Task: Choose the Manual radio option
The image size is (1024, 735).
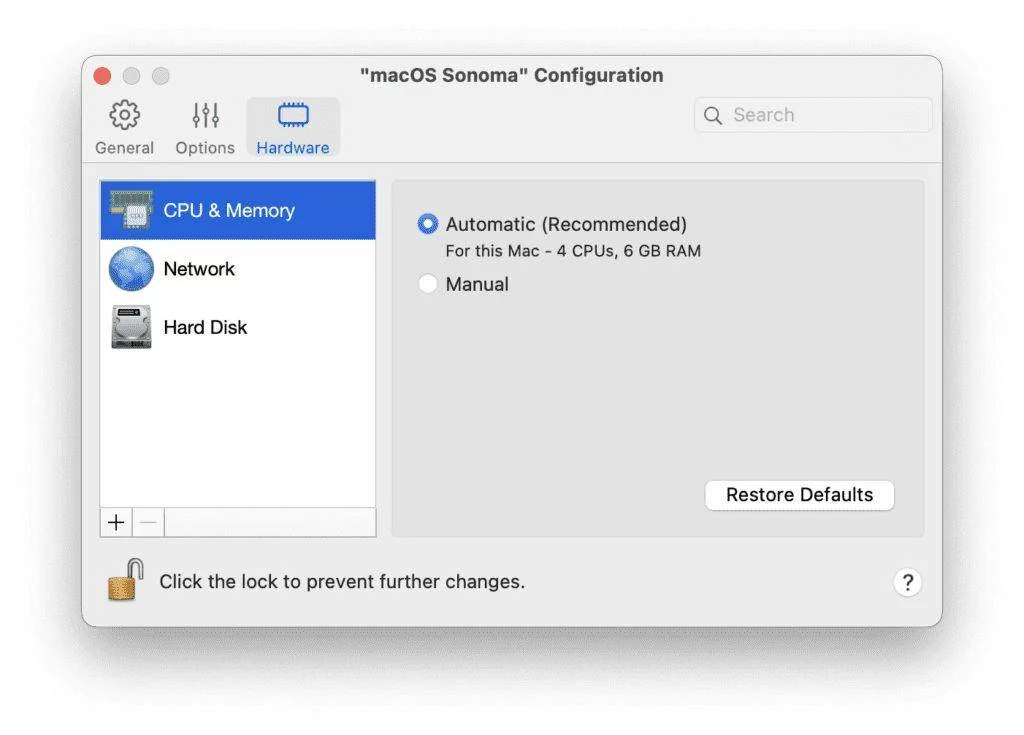Action: click(x=428, y=284)
